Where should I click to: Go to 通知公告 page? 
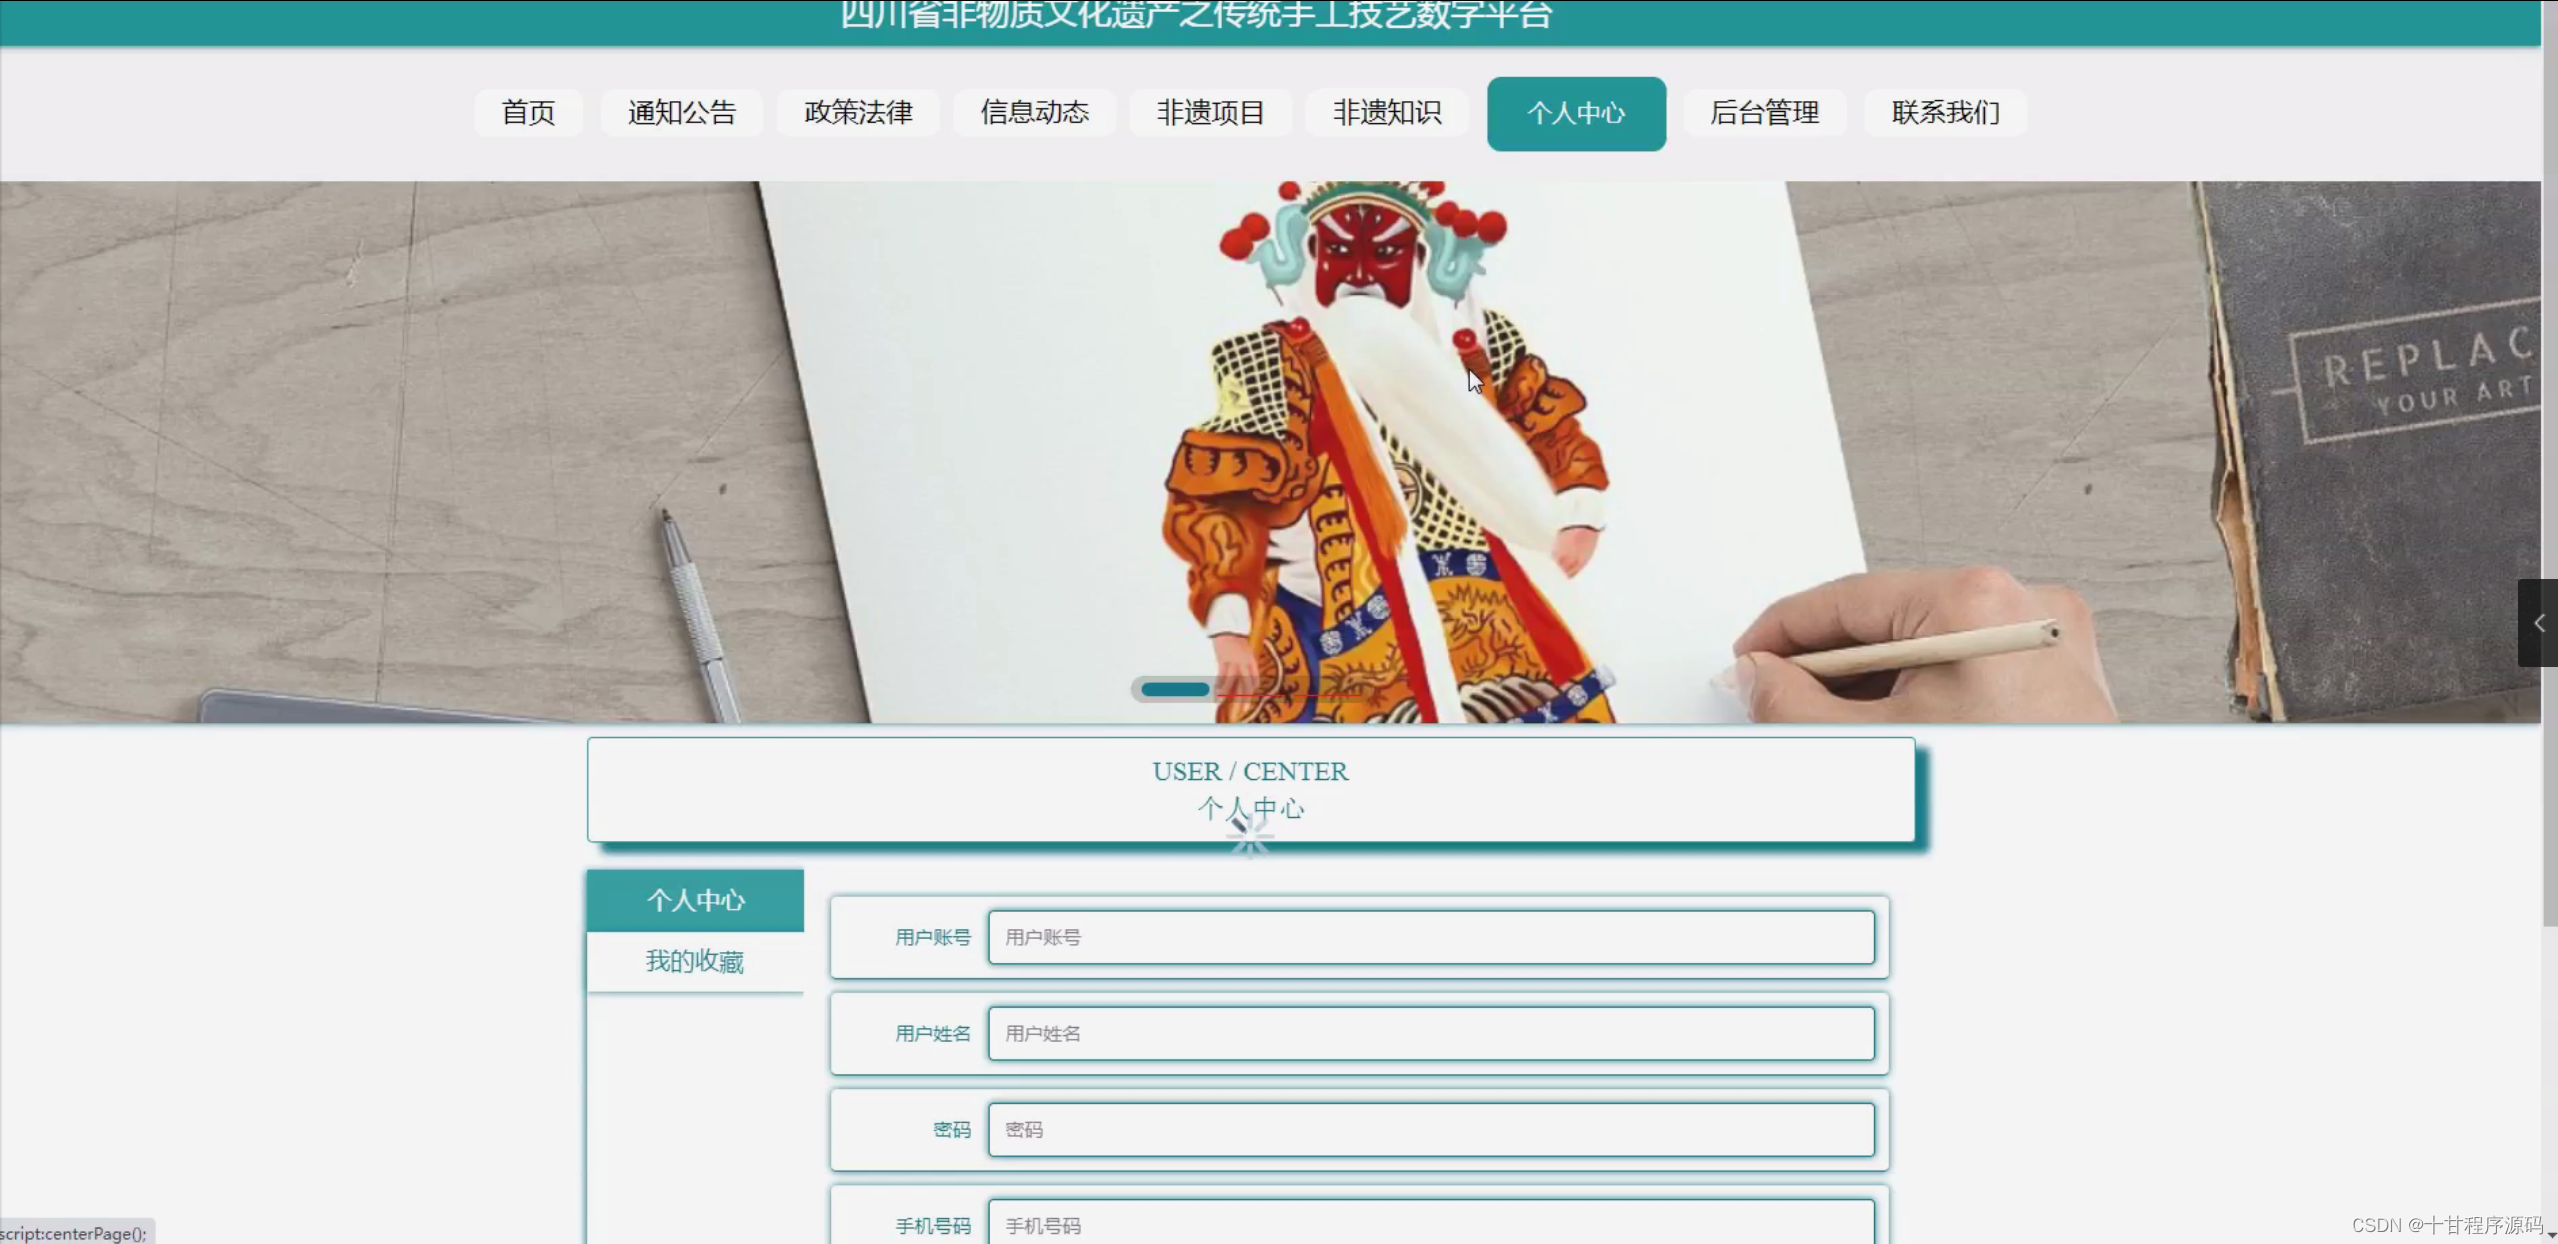pos(682,113)
